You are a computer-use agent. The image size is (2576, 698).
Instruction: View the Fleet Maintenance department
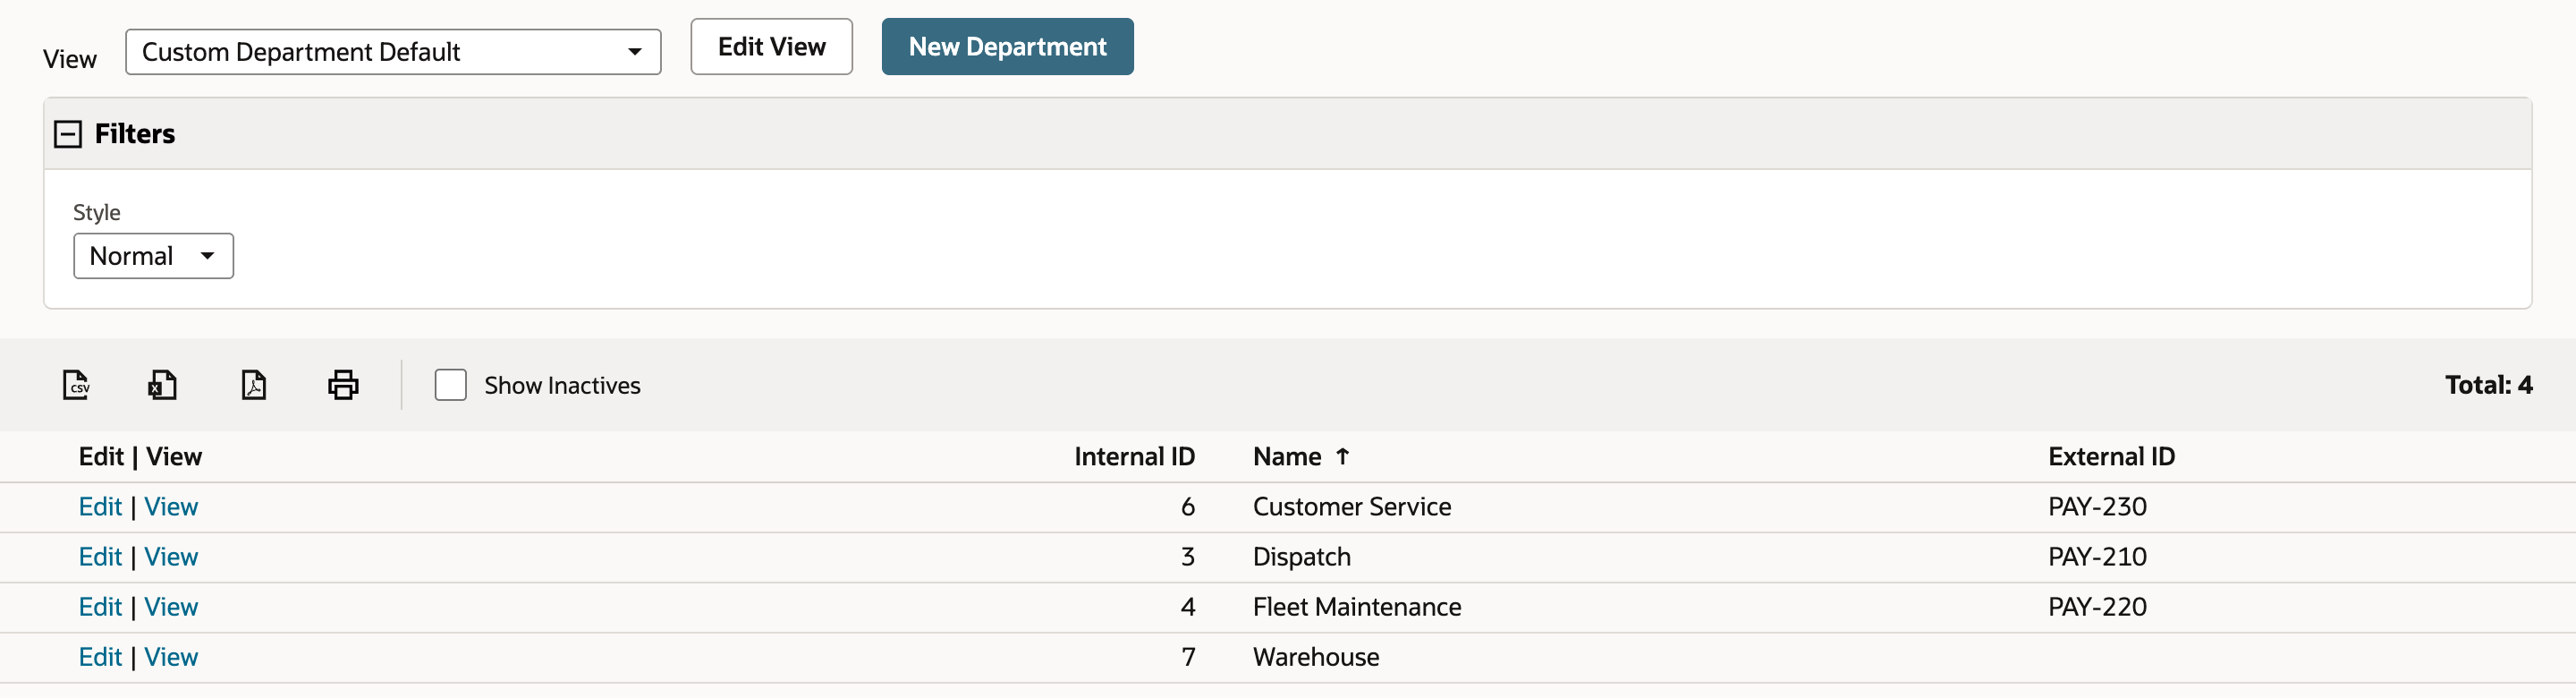click(171, 607)
